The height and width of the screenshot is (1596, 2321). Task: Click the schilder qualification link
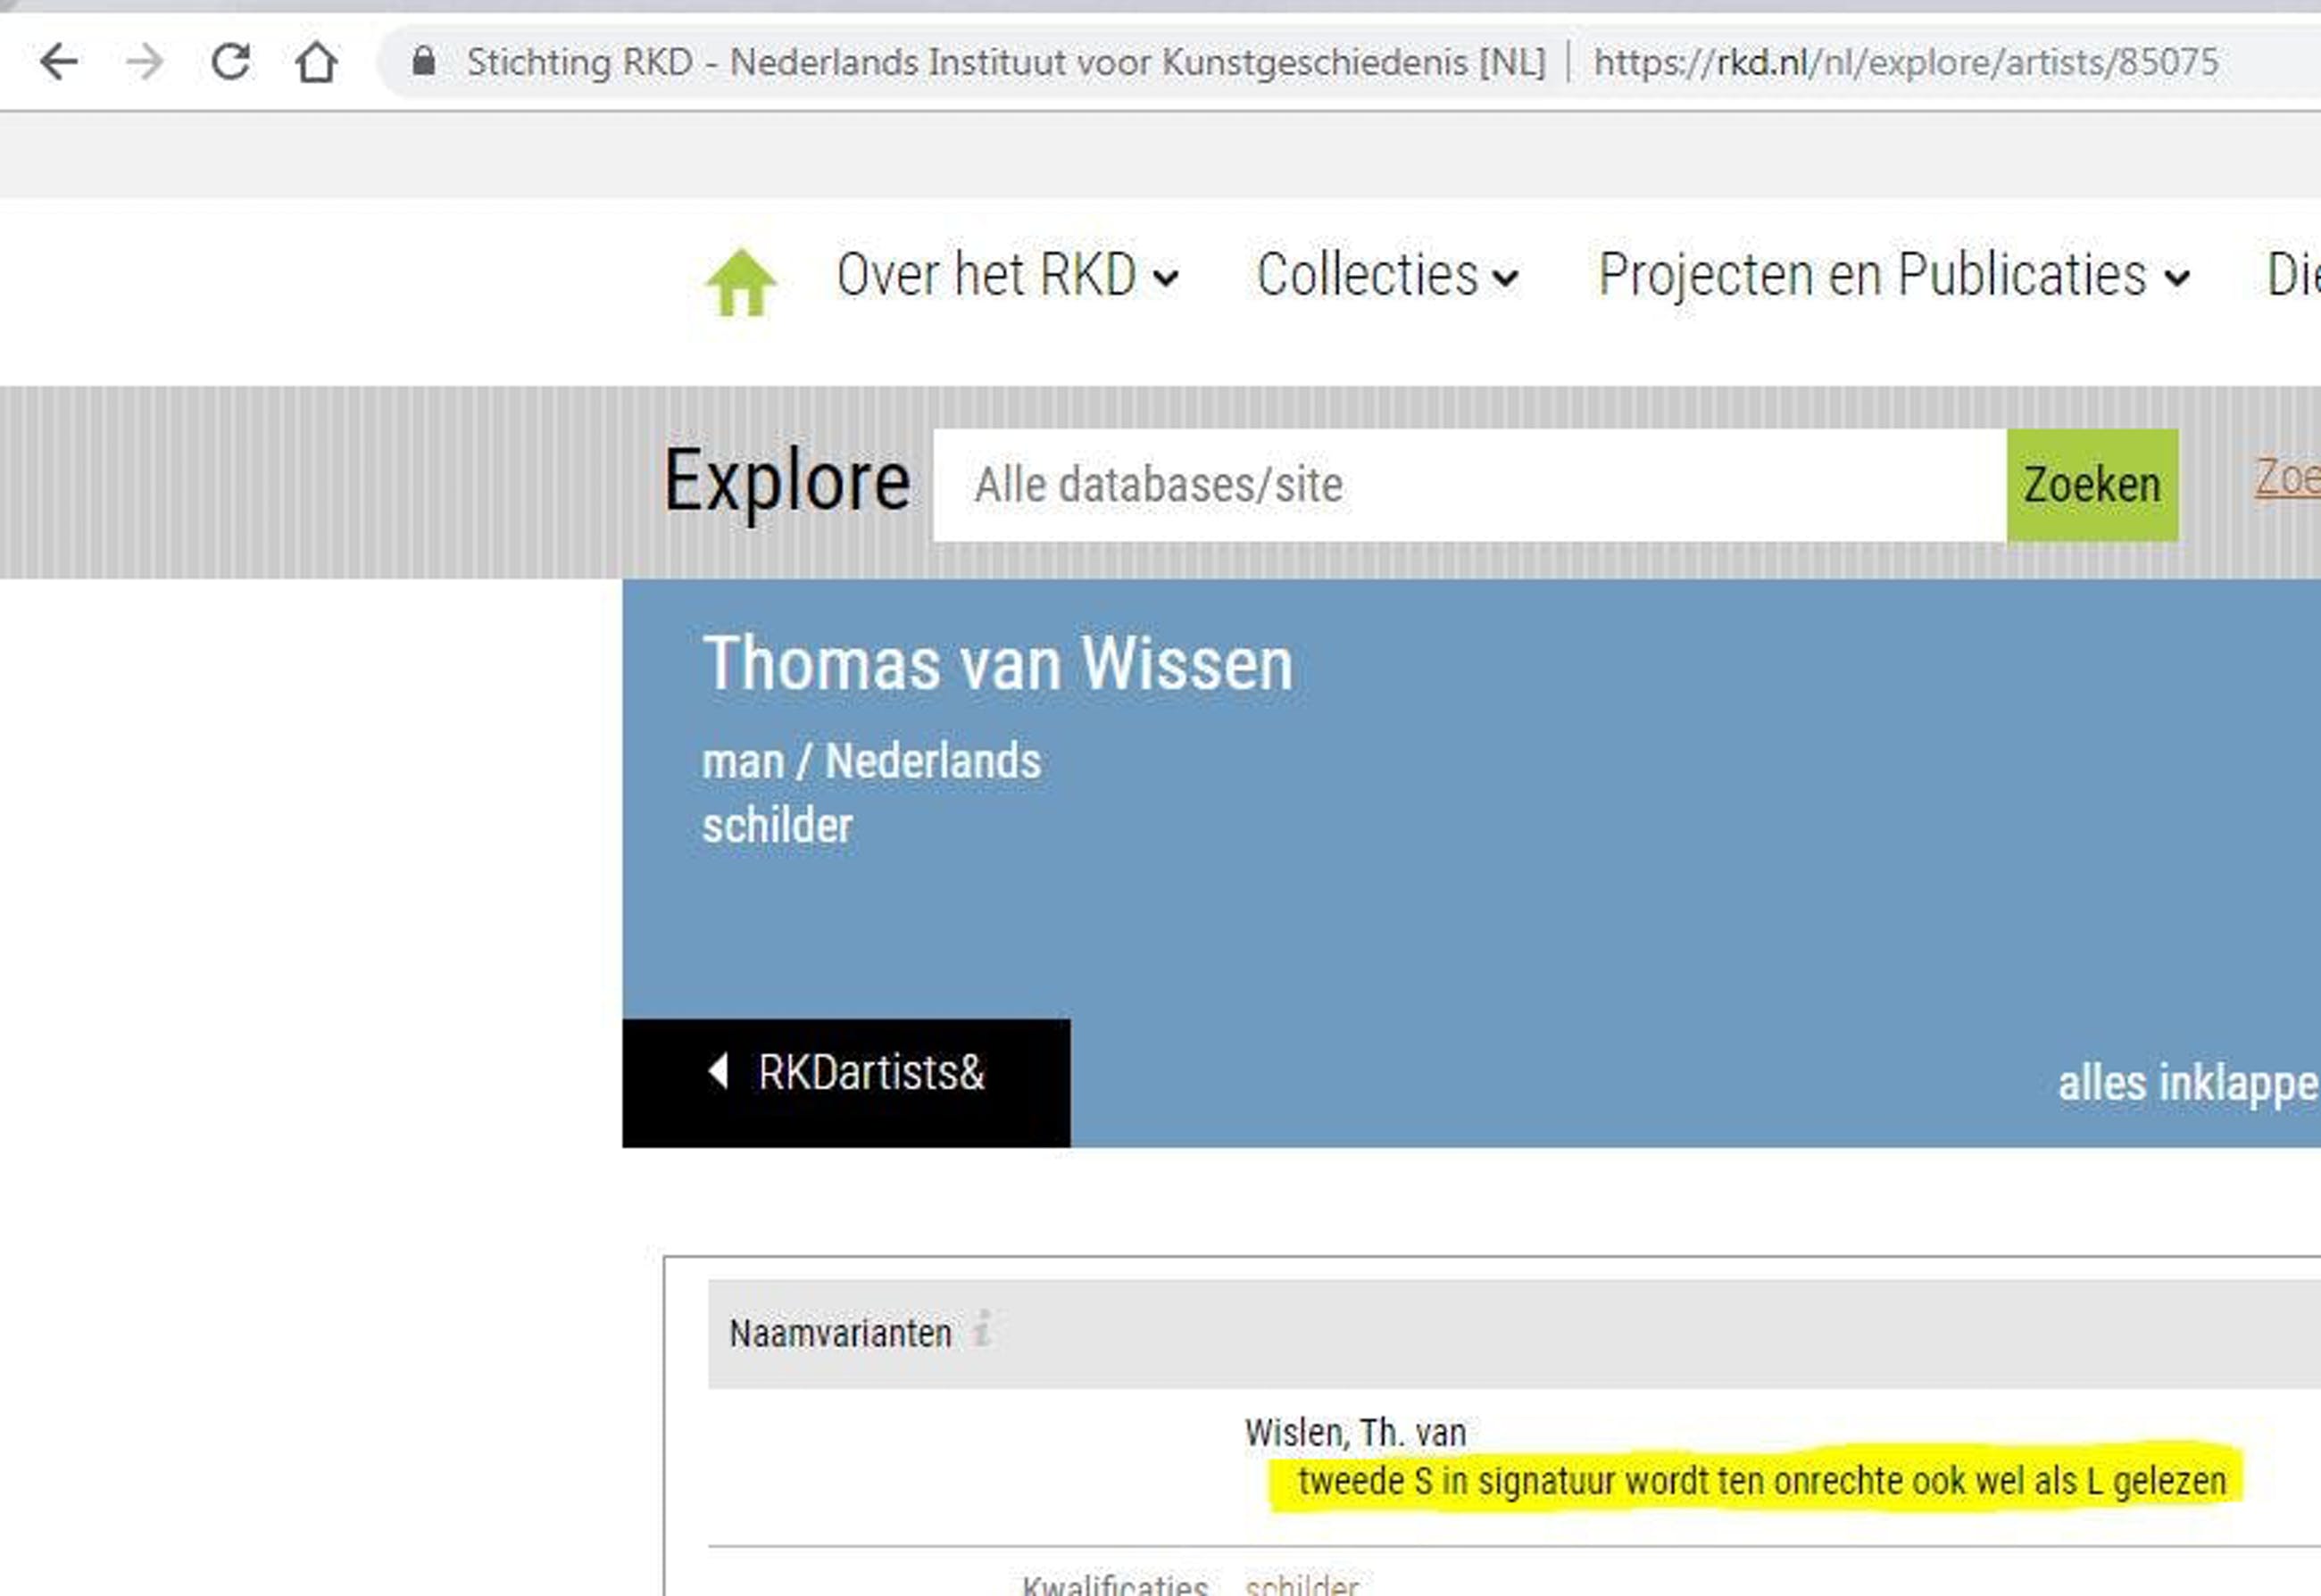tap(1301, 1584)
